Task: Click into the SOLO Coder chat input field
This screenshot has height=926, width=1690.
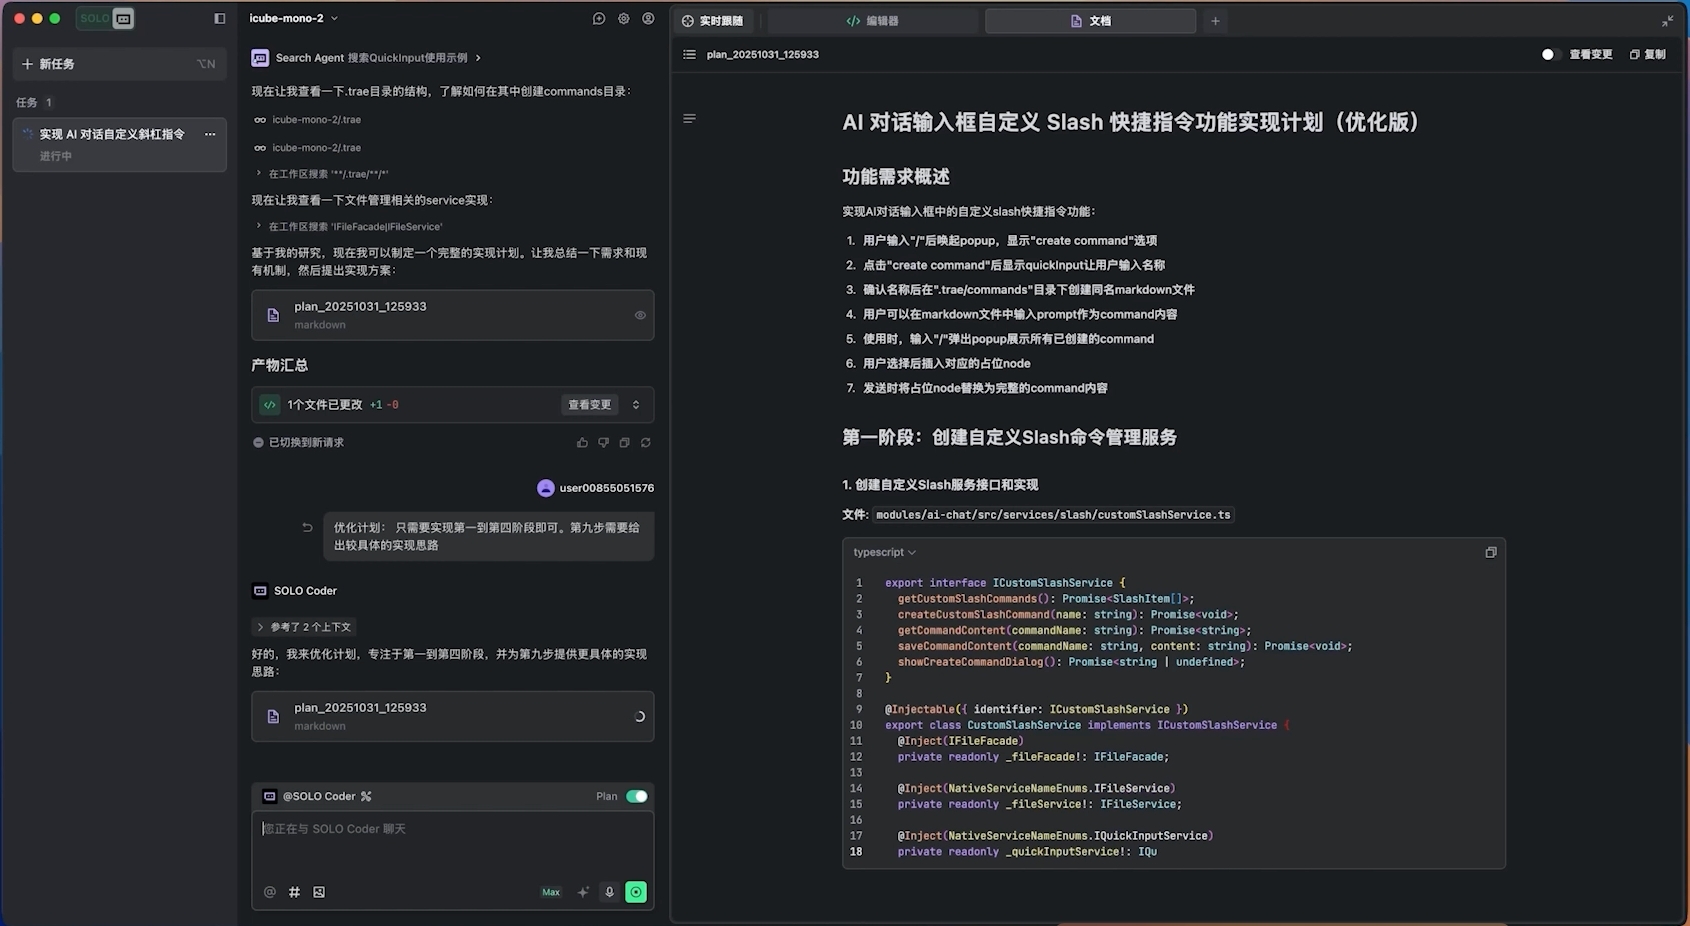Action: (x=452, y=845)
